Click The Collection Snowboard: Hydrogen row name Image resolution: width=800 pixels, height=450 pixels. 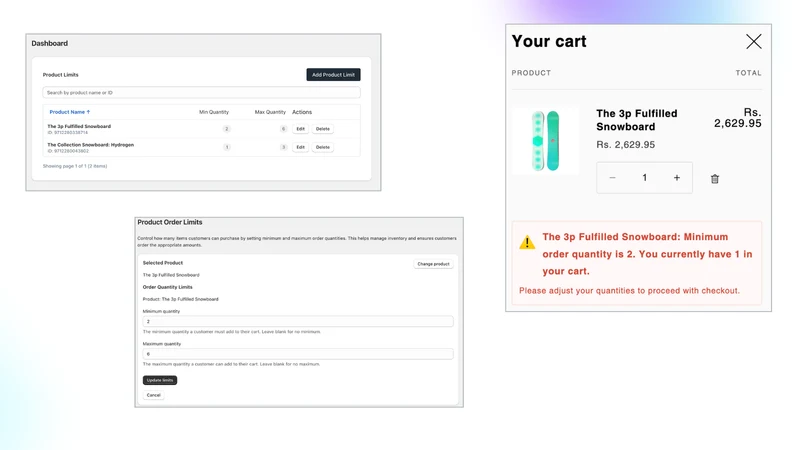click(91, 144)
